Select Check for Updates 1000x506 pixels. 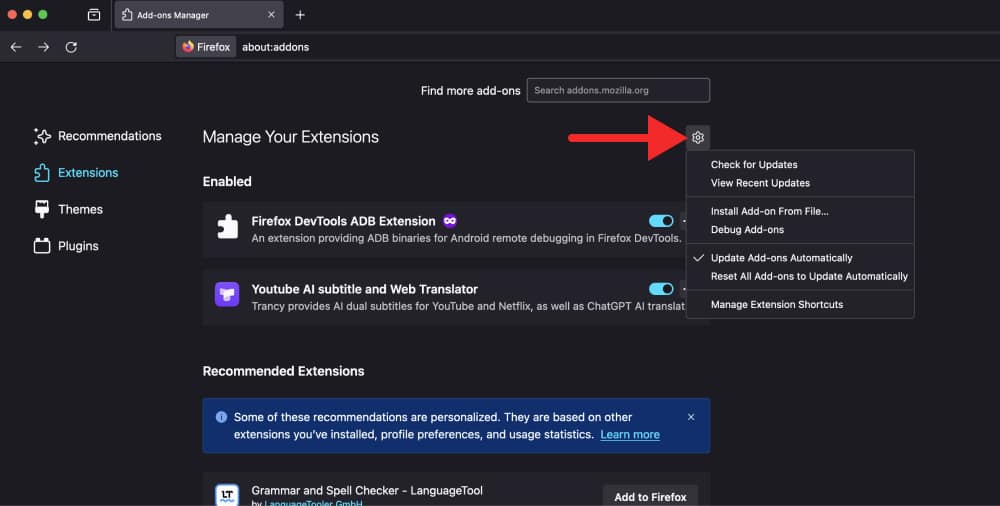800,165
